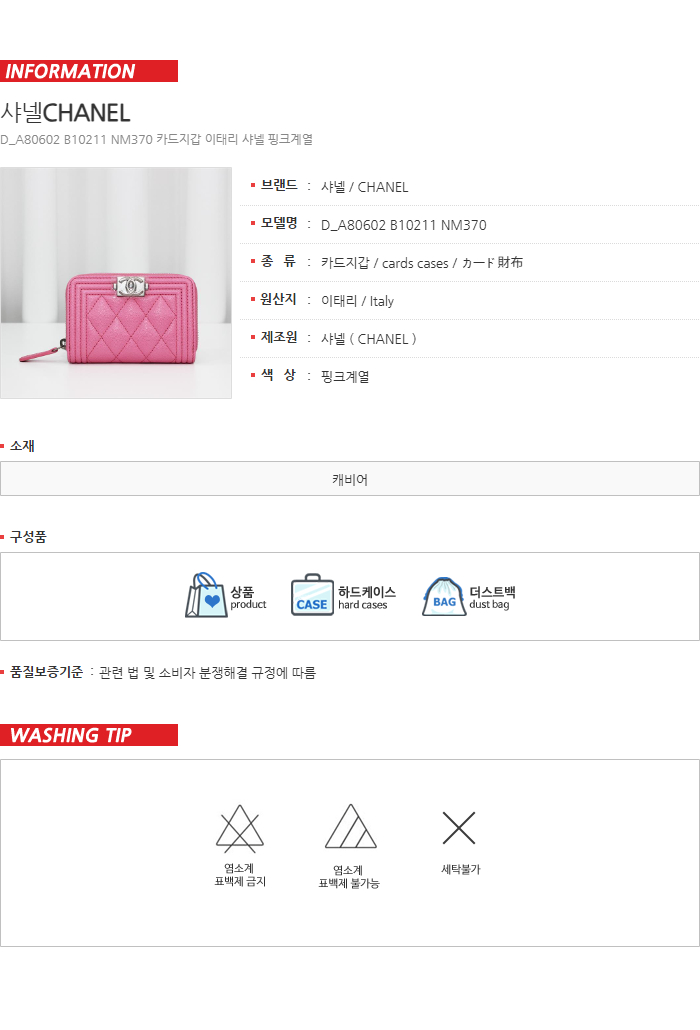Click the 샤넬CHANEL product title

pos(65,113)
